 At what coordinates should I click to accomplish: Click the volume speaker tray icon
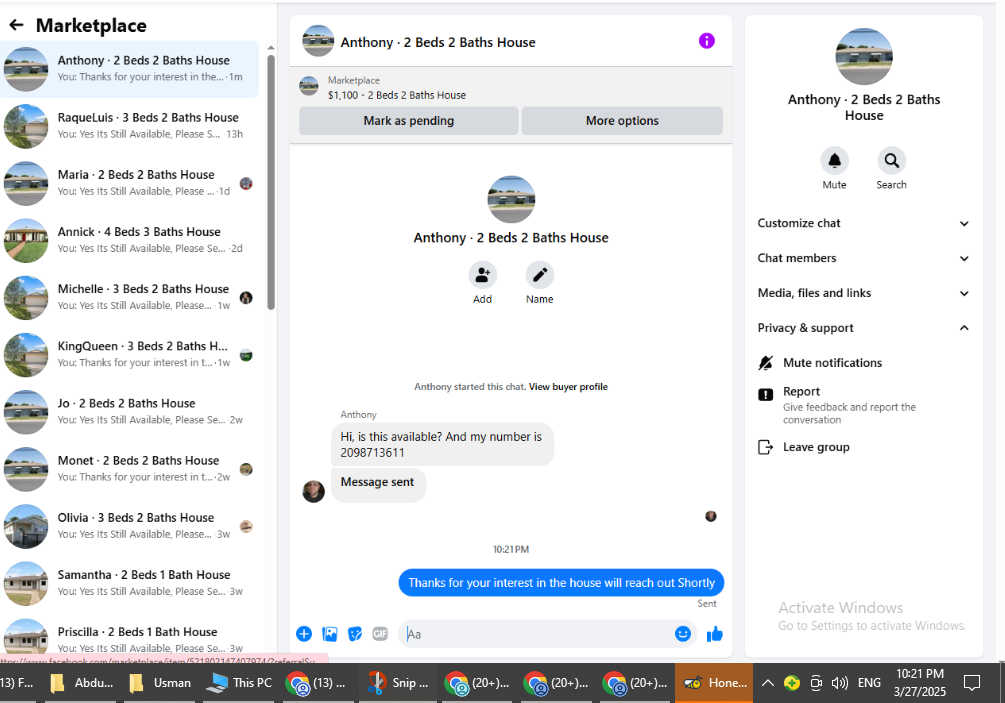click(840, 683)
